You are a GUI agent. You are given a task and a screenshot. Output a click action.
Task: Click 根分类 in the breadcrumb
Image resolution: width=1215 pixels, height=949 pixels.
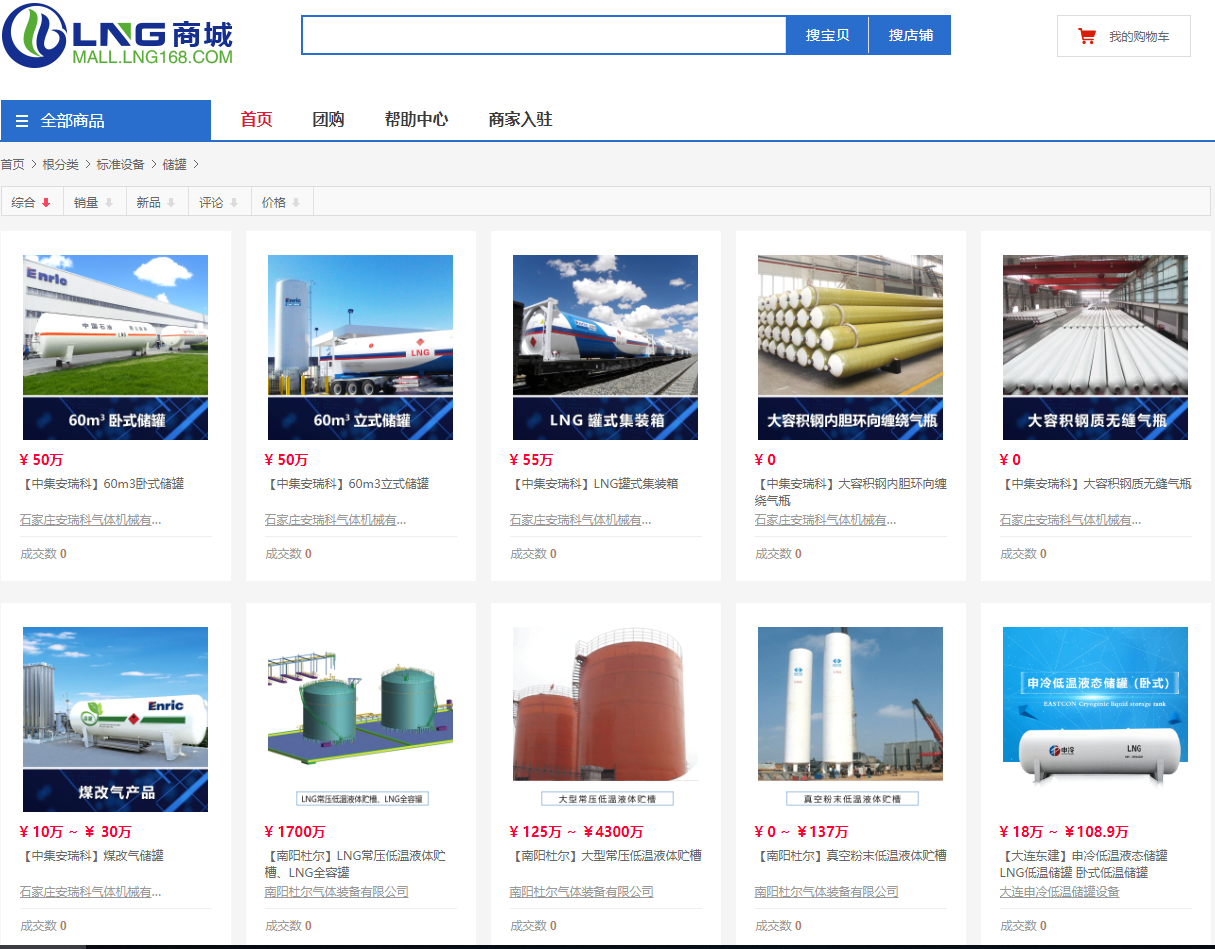click(x=60, y=164)
